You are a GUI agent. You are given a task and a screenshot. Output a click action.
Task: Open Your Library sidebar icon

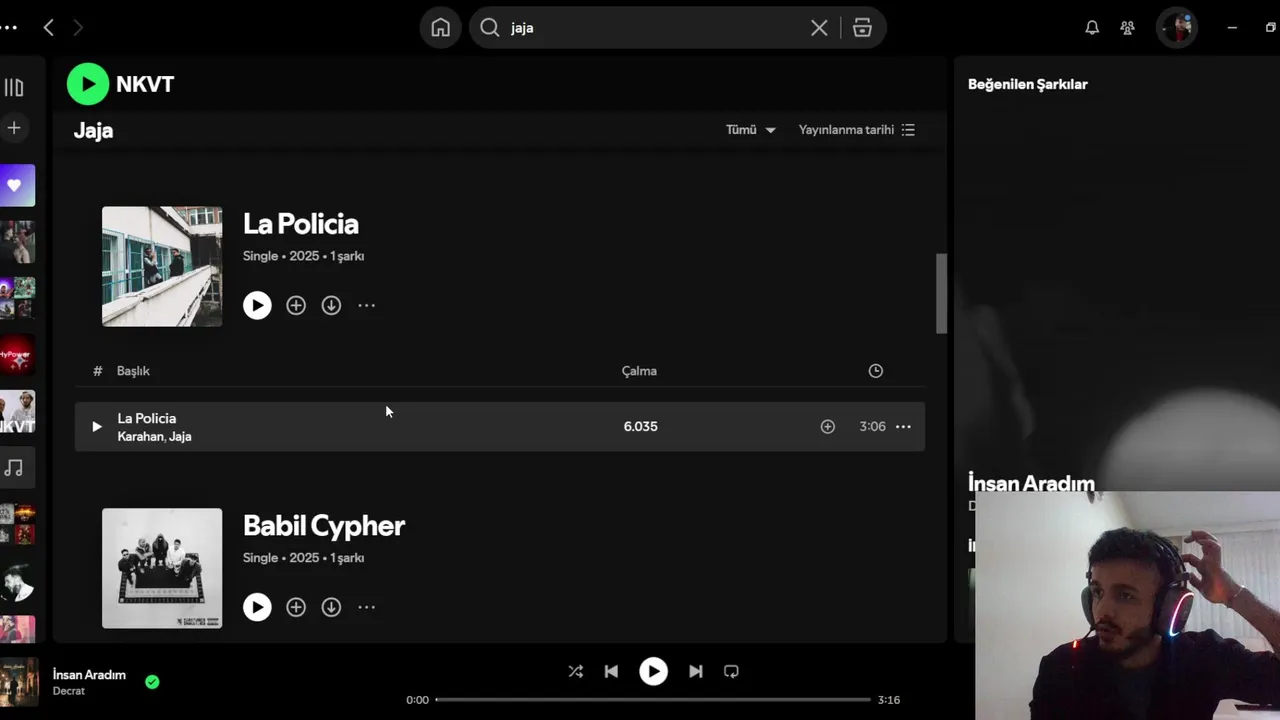[14, 88]
